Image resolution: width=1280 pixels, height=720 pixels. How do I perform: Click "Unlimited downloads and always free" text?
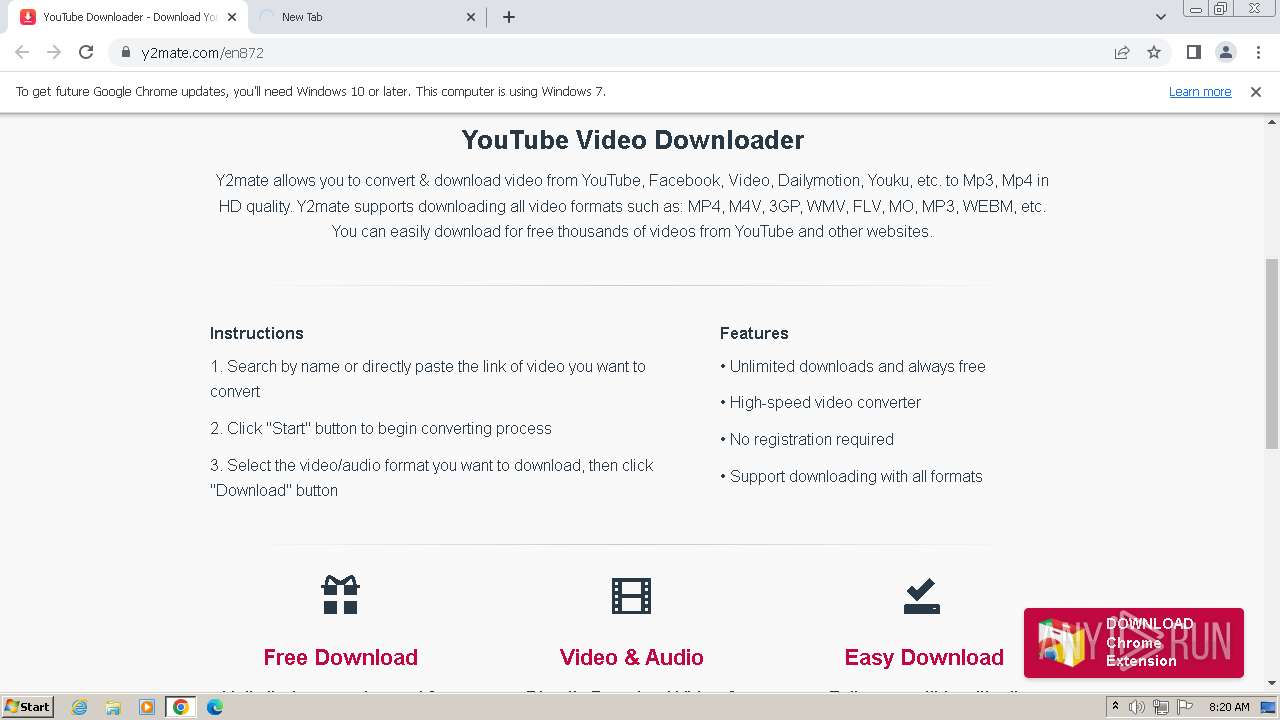point(857,366)
